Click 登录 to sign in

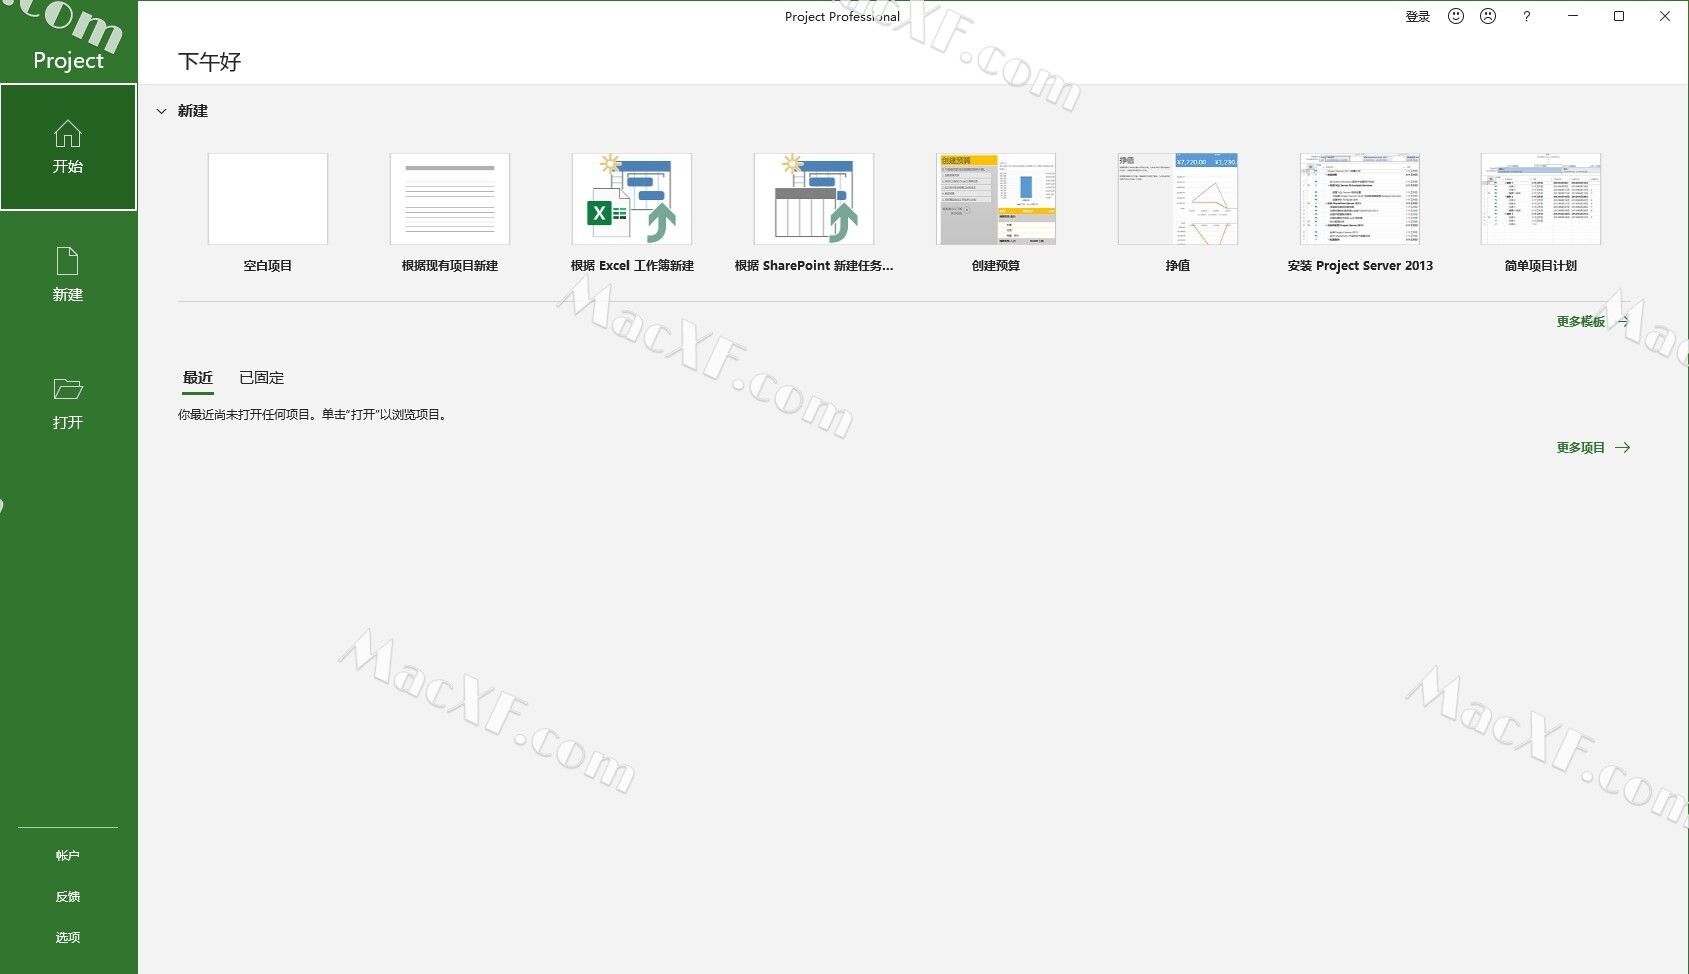tap(1418, 16)
